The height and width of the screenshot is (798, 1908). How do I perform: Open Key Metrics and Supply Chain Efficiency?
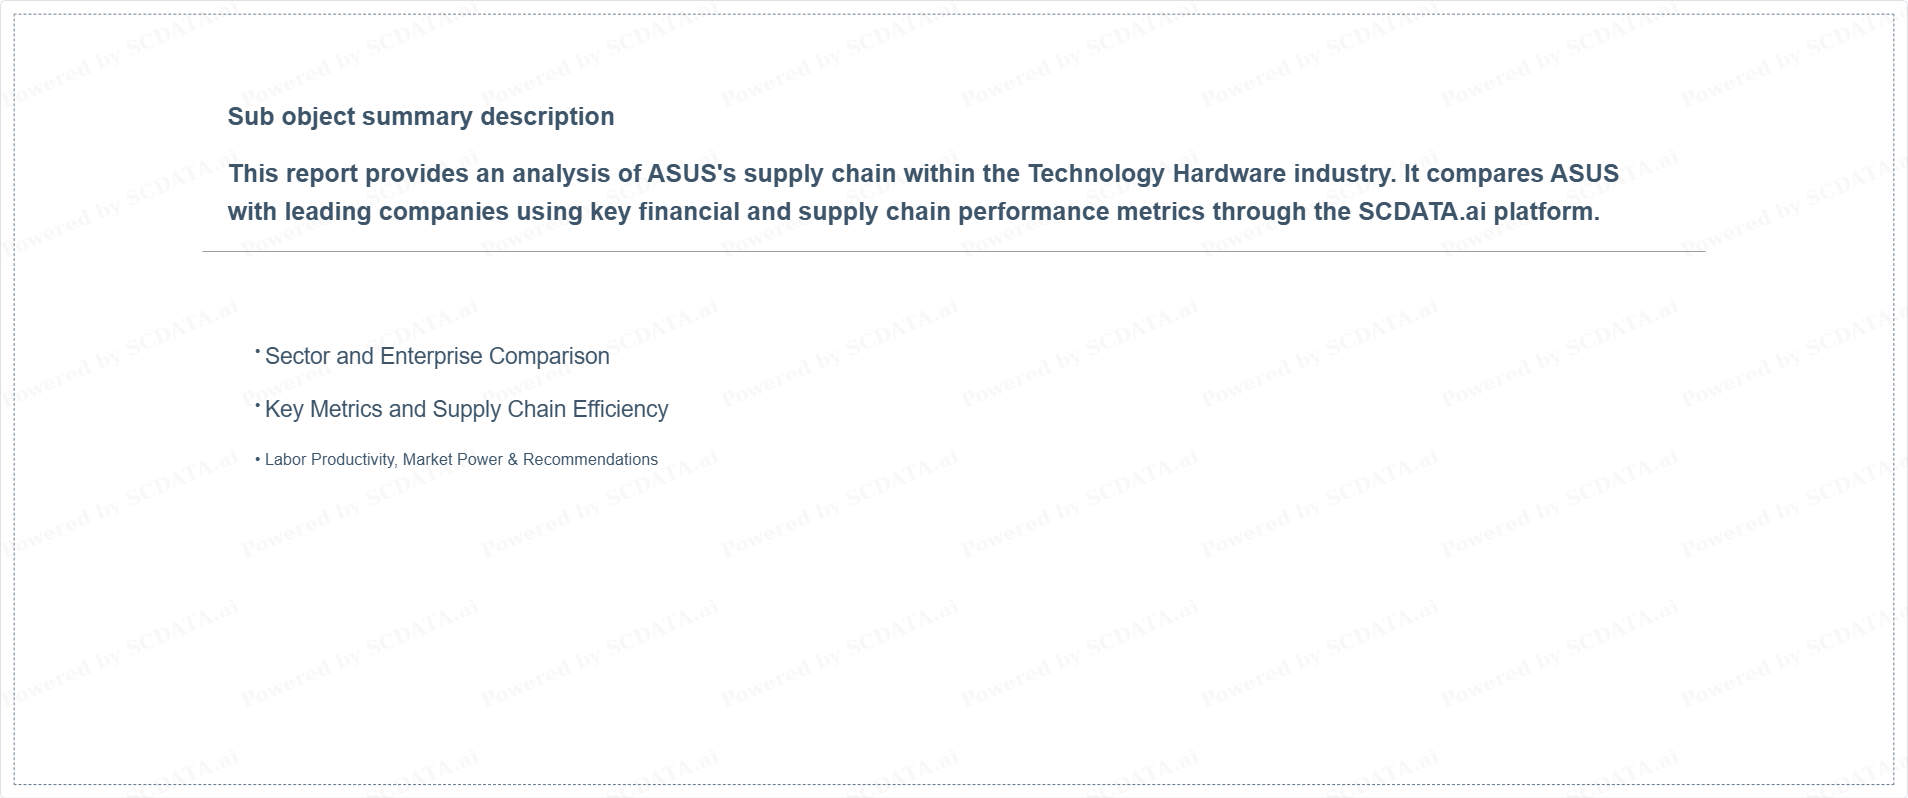point(466,409)
